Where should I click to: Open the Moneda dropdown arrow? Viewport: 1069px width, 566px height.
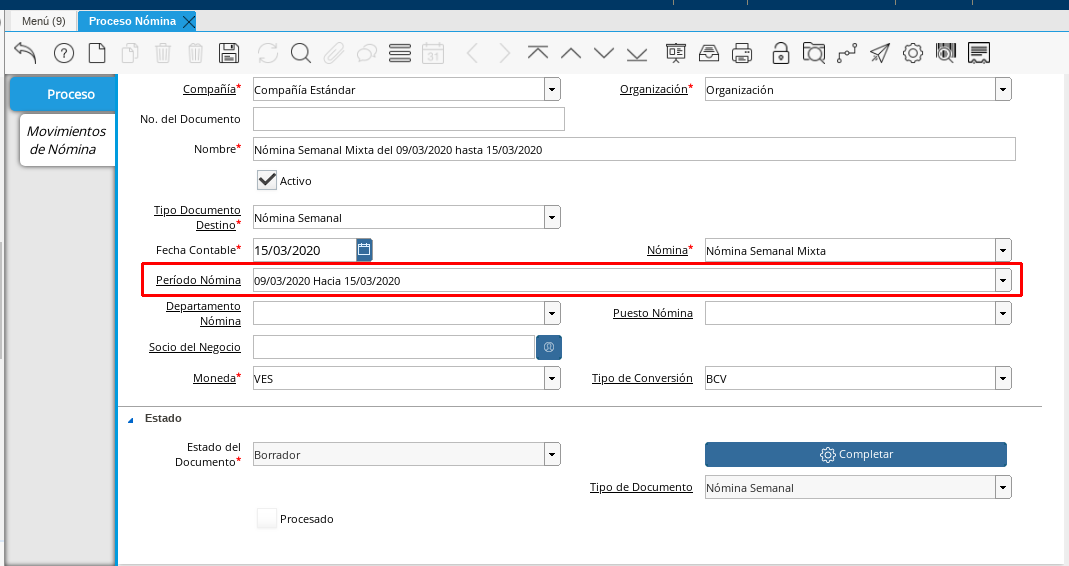pos(552,379)
